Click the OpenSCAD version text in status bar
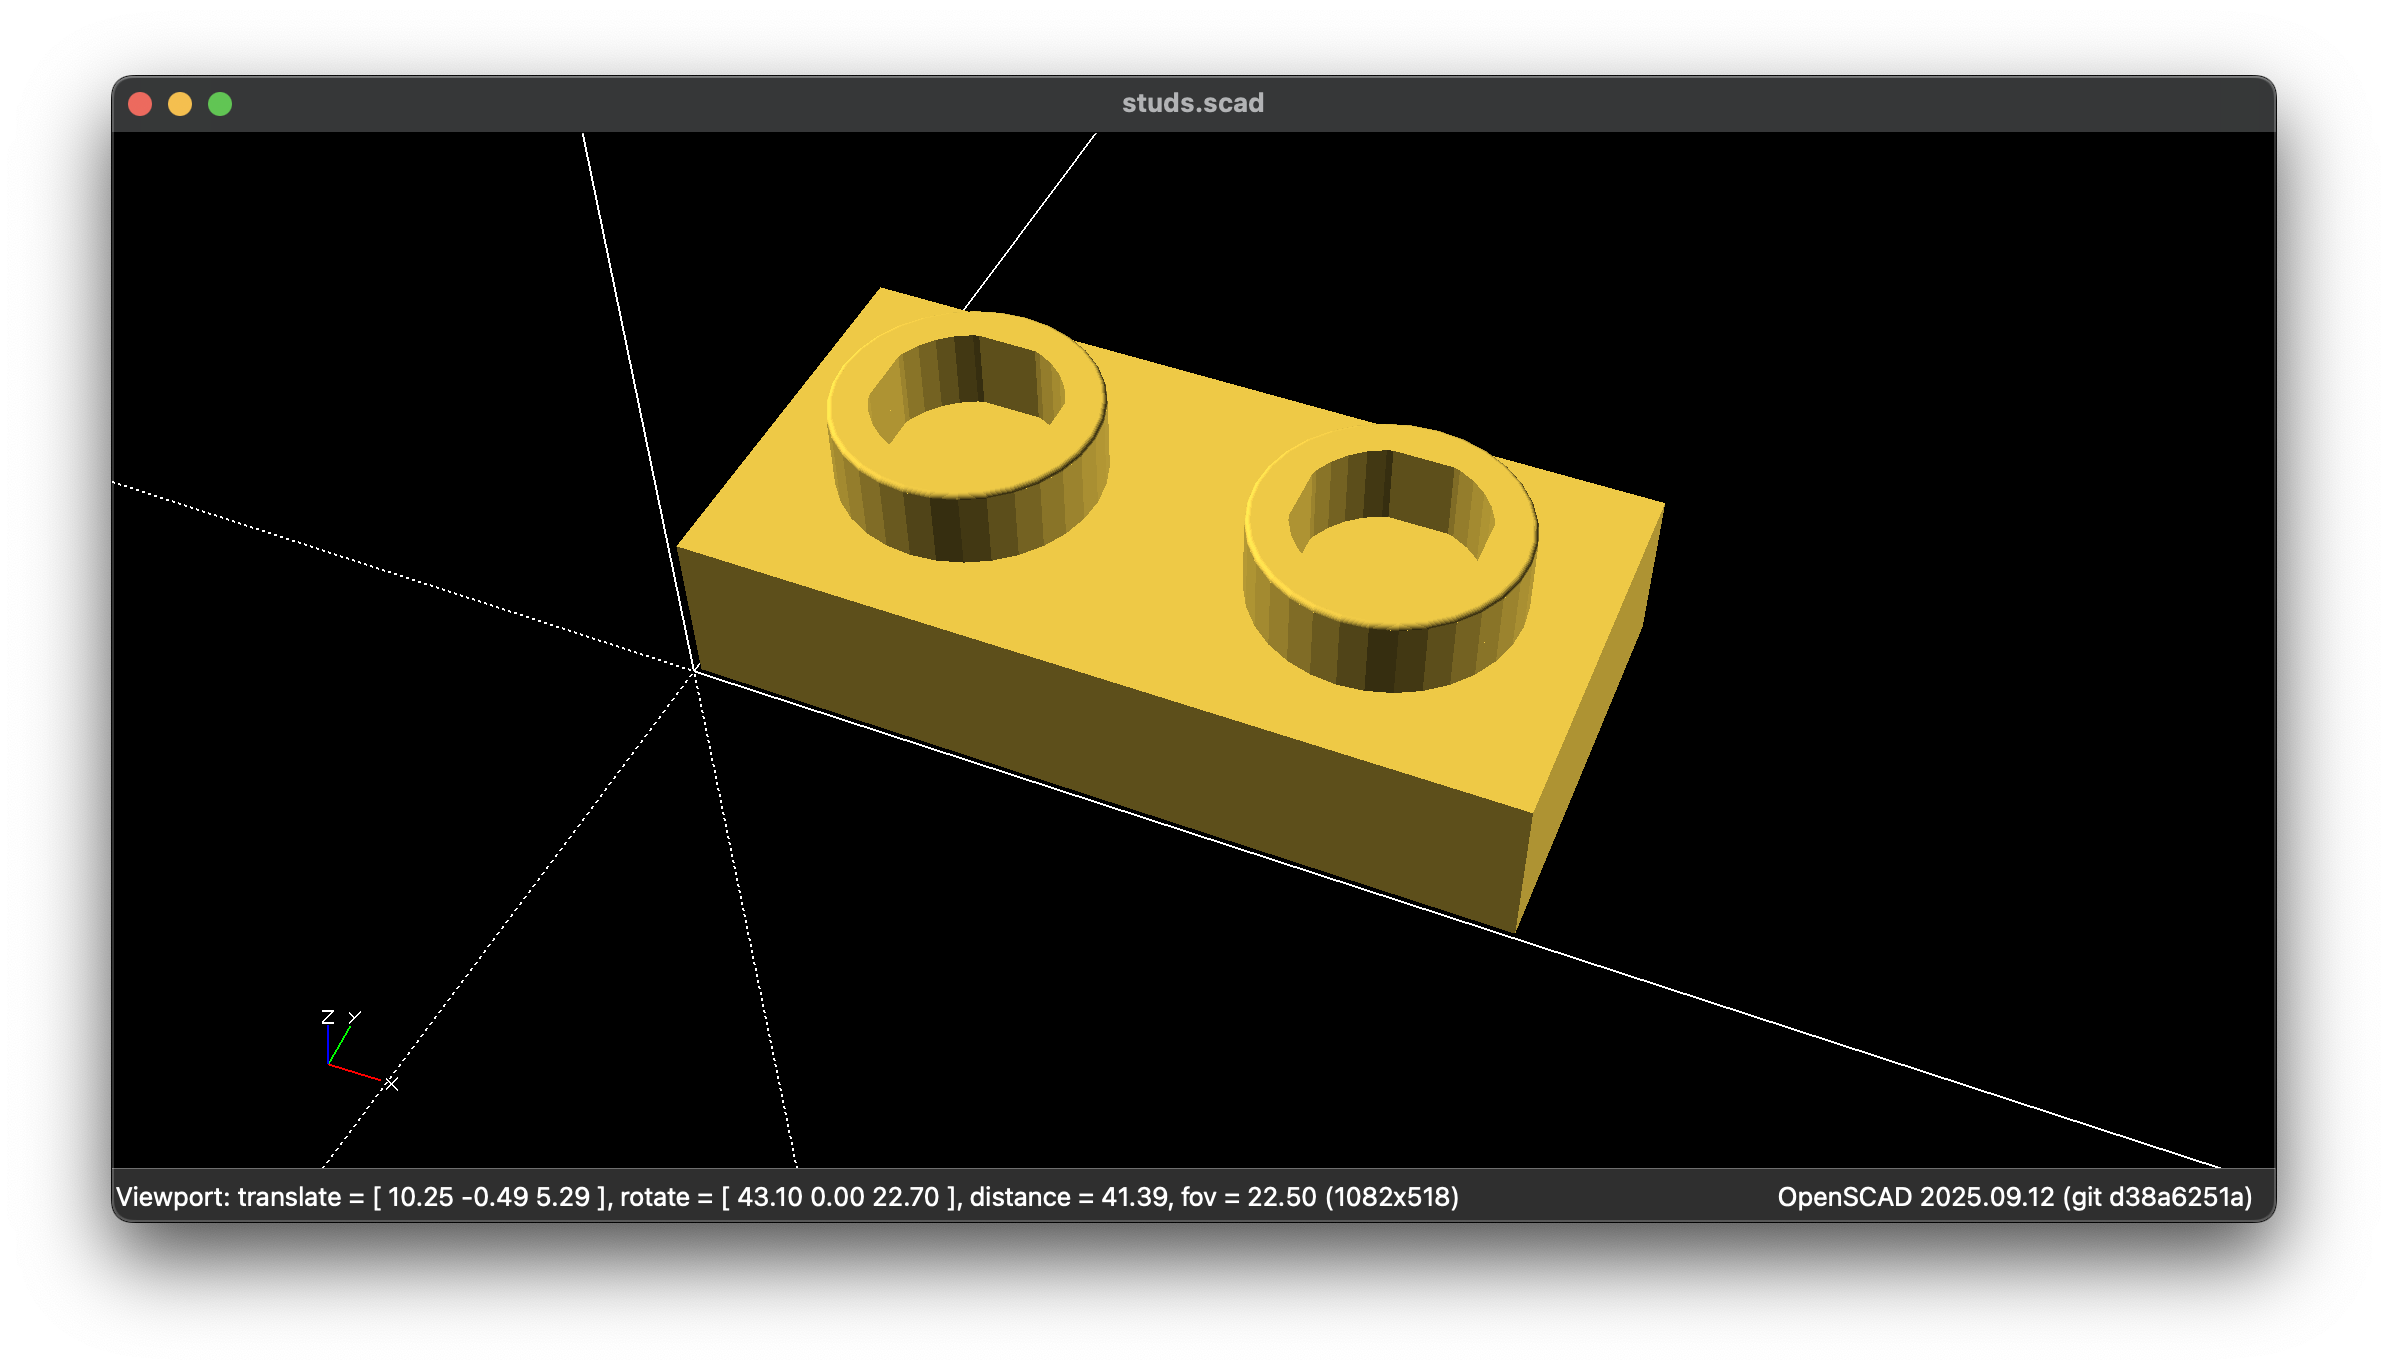 coord(2014,1197)
